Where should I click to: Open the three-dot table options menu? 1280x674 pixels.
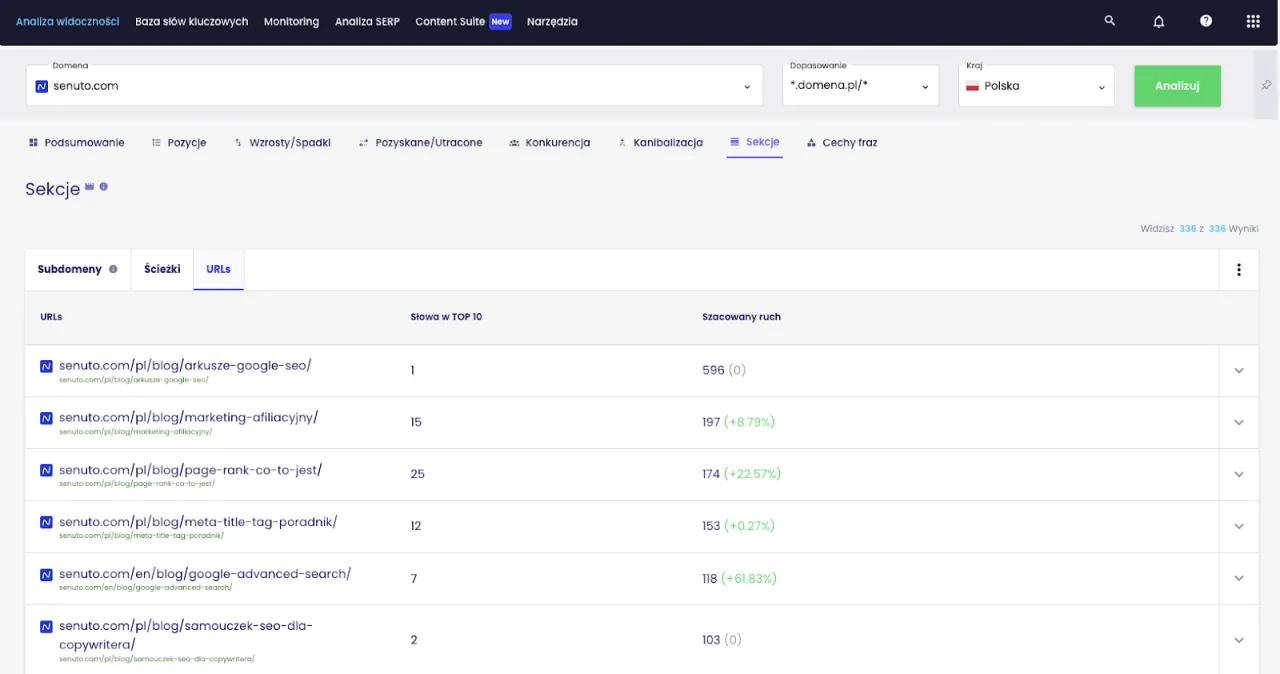tap(1239, 269)
